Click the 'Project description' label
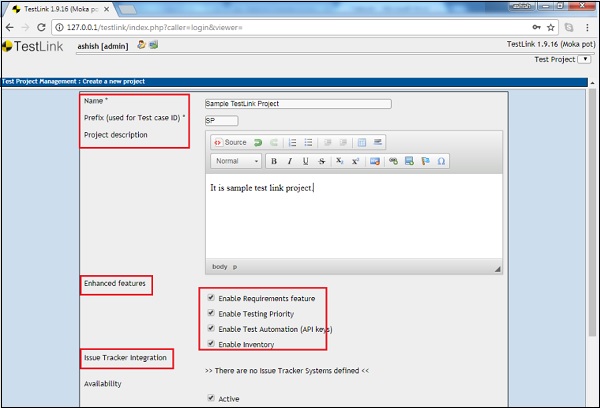600x408 pixels. tap(116, 135)
